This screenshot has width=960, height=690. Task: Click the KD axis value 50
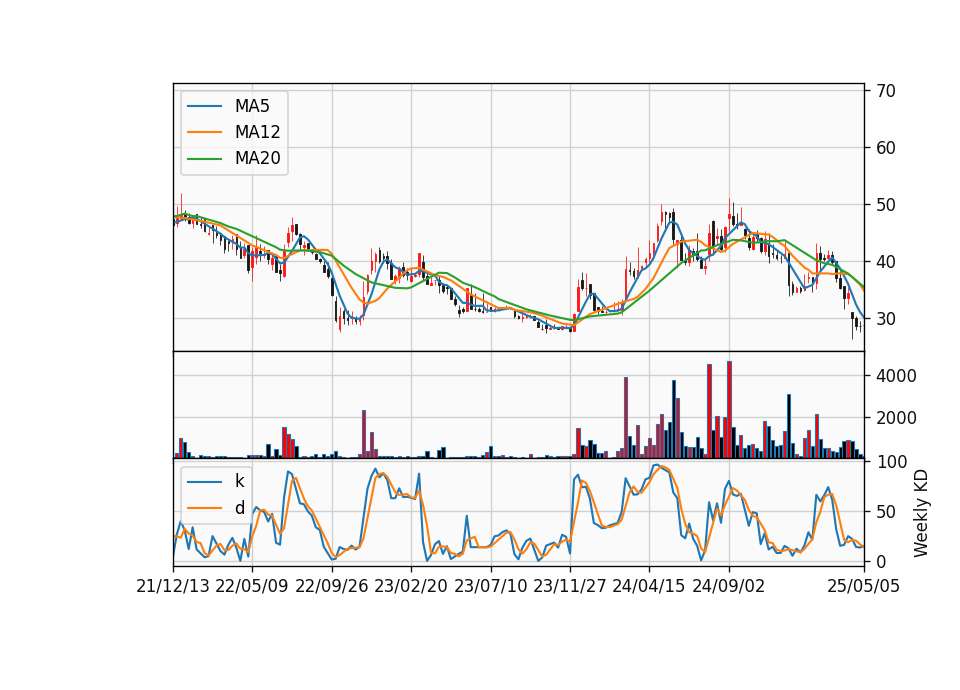[885, 511]
